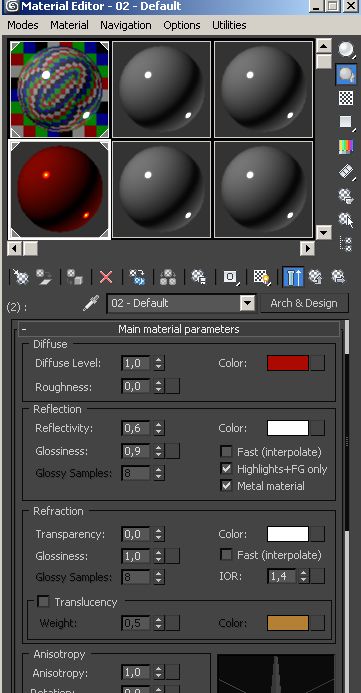Viewport: 361px width, 693px height.
Task: Click the Sample Type sphere icon
Action: click(x=347, y=50)
